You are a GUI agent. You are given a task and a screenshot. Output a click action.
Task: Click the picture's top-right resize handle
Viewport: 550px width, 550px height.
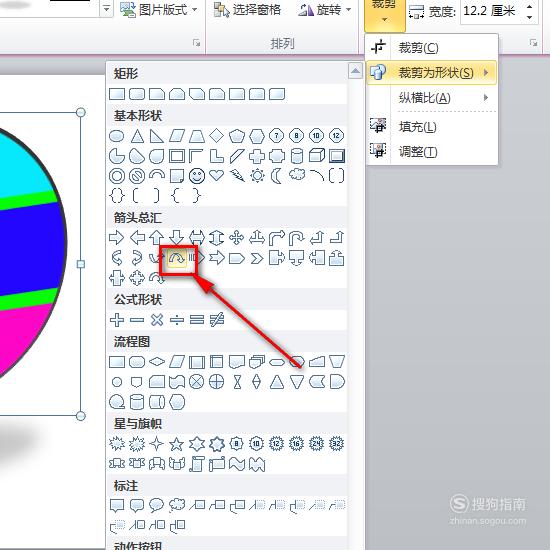81,112
